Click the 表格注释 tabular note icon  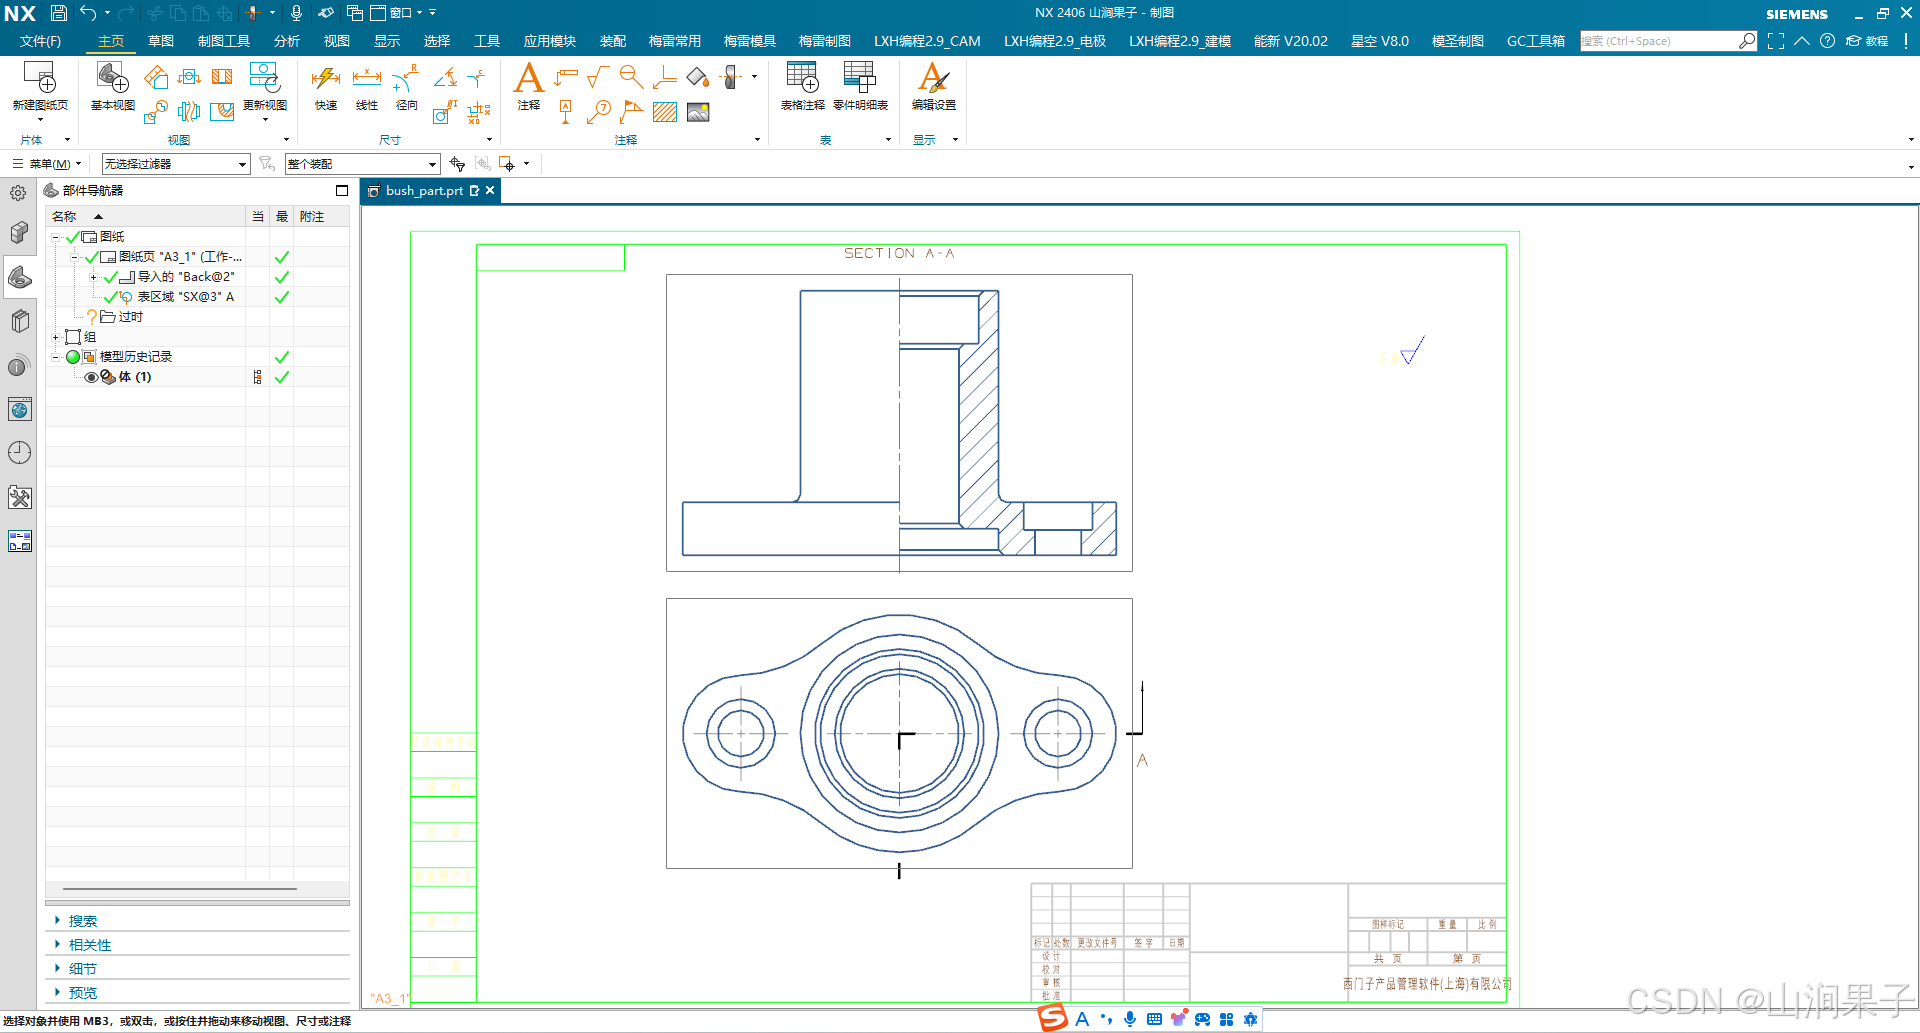pyautogui.click(x=802, y=78)
